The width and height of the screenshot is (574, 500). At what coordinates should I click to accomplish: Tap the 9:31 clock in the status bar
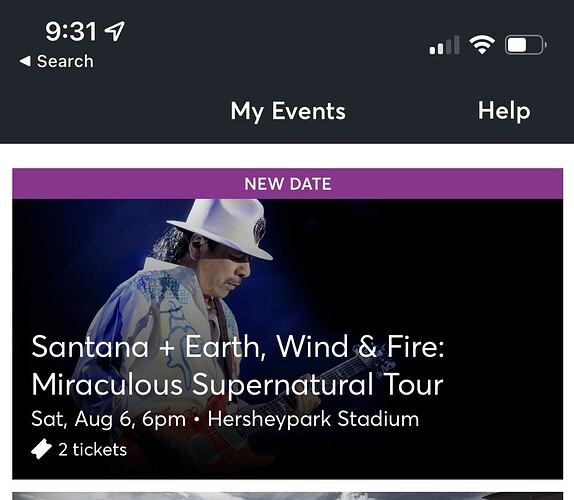pos(71,31)
